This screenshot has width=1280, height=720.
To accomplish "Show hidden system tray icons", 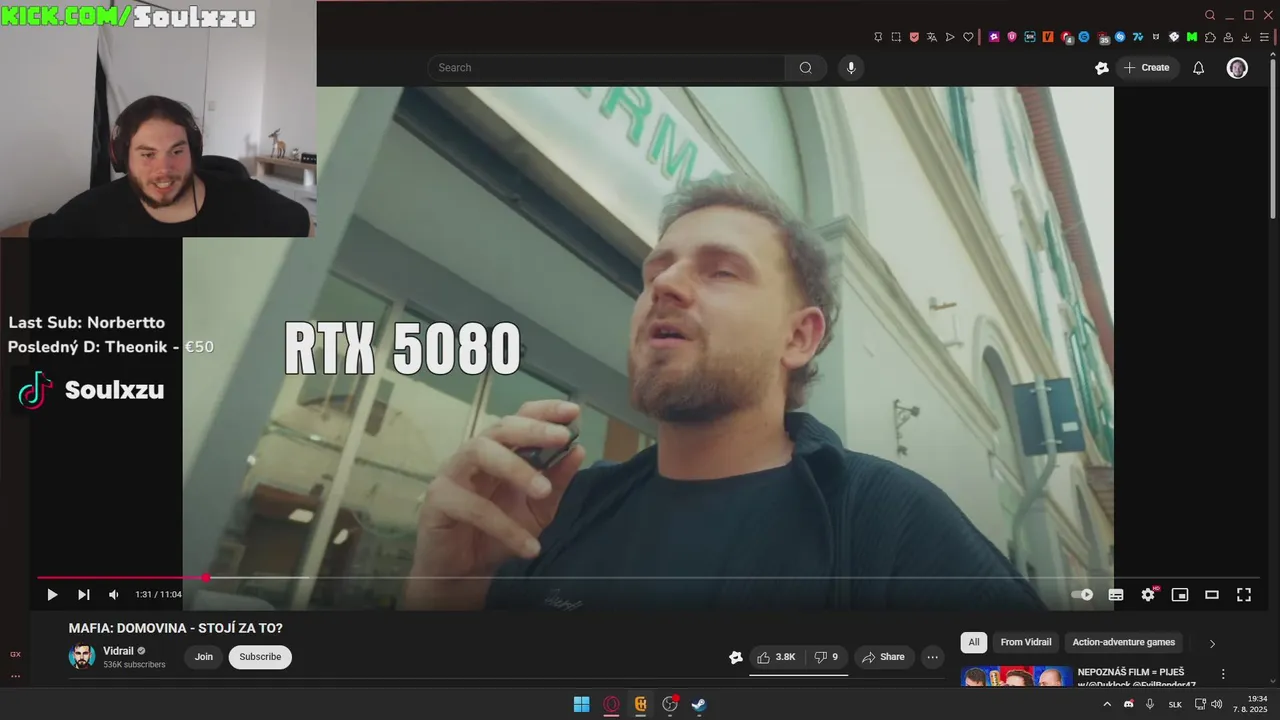I will point(1107,704).
